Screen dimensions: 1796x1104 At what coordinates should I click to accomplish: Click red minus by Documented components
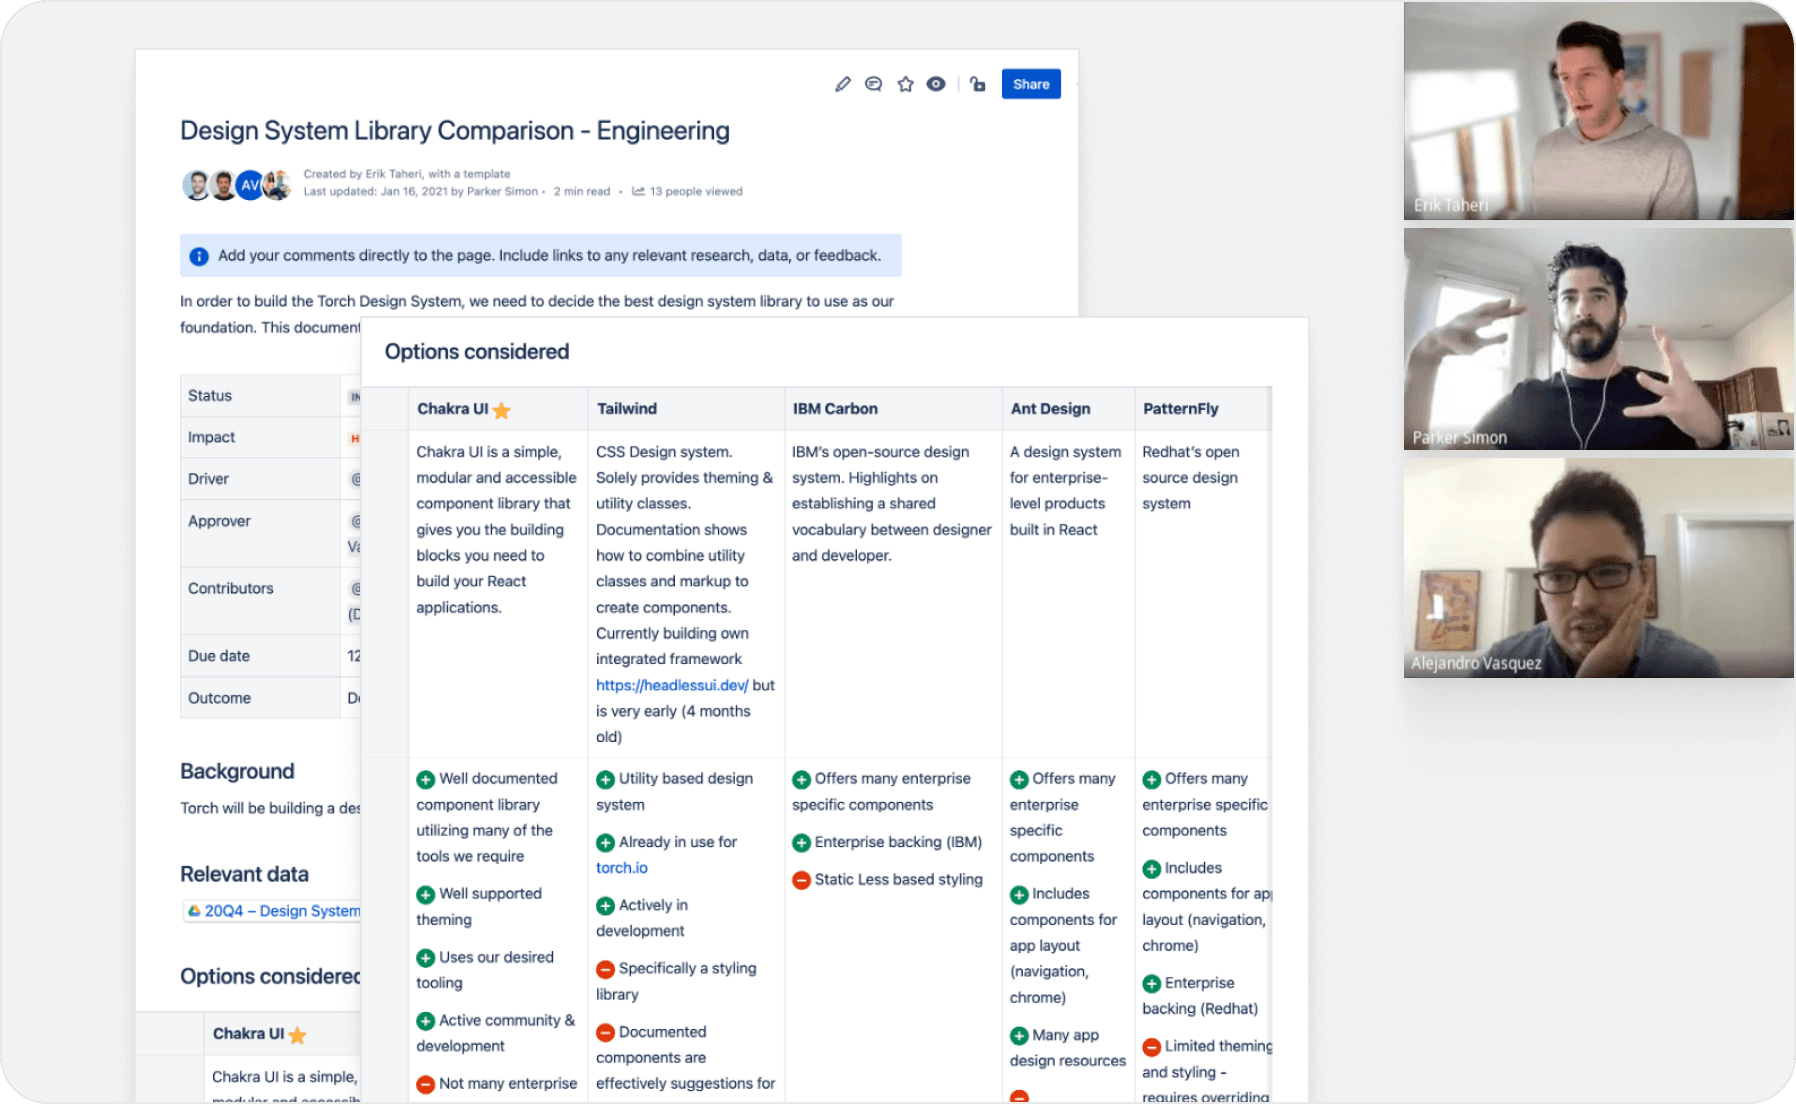click(x=605, y=1032)
